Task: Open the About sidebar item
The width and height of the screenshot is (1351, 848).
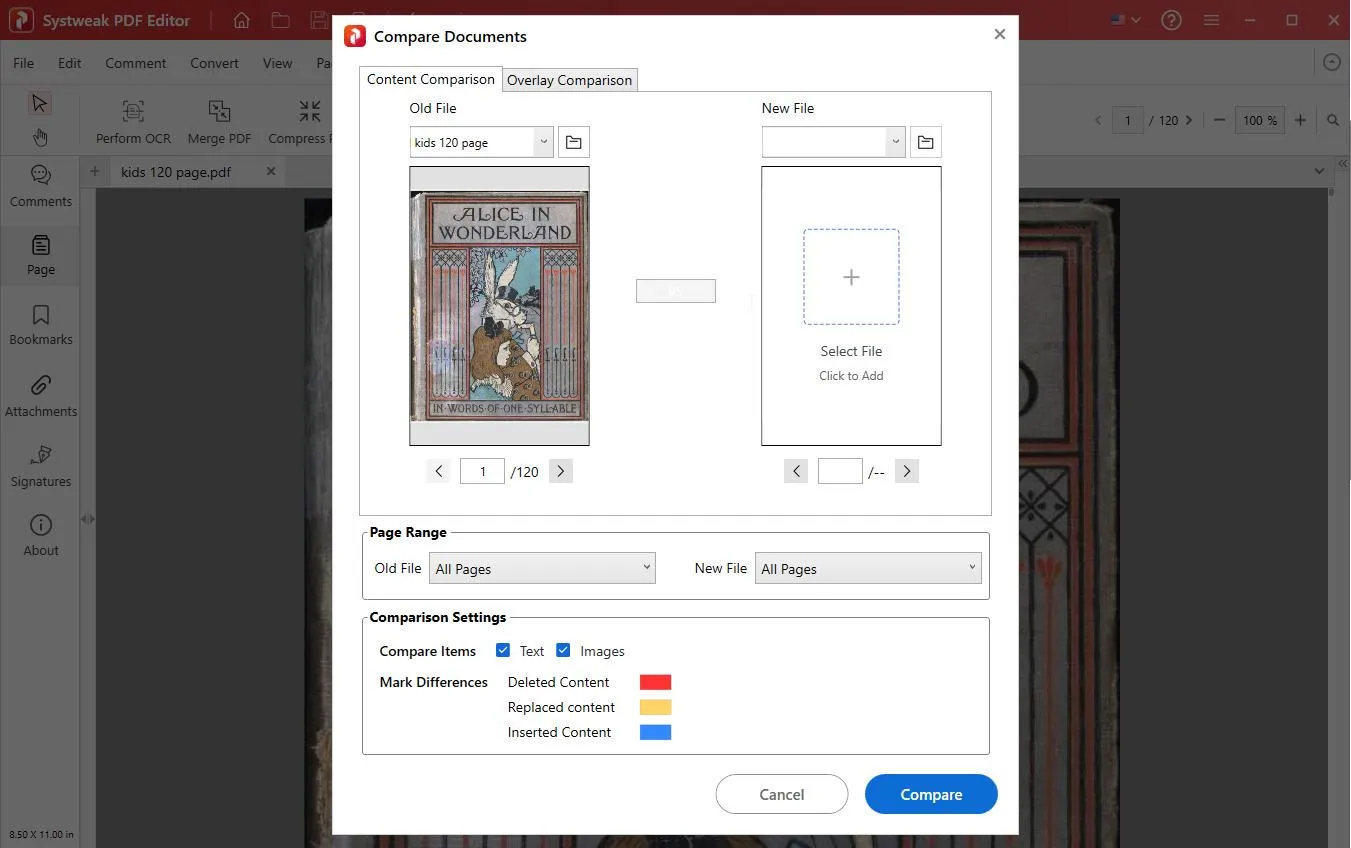Action: coord(41,536)
